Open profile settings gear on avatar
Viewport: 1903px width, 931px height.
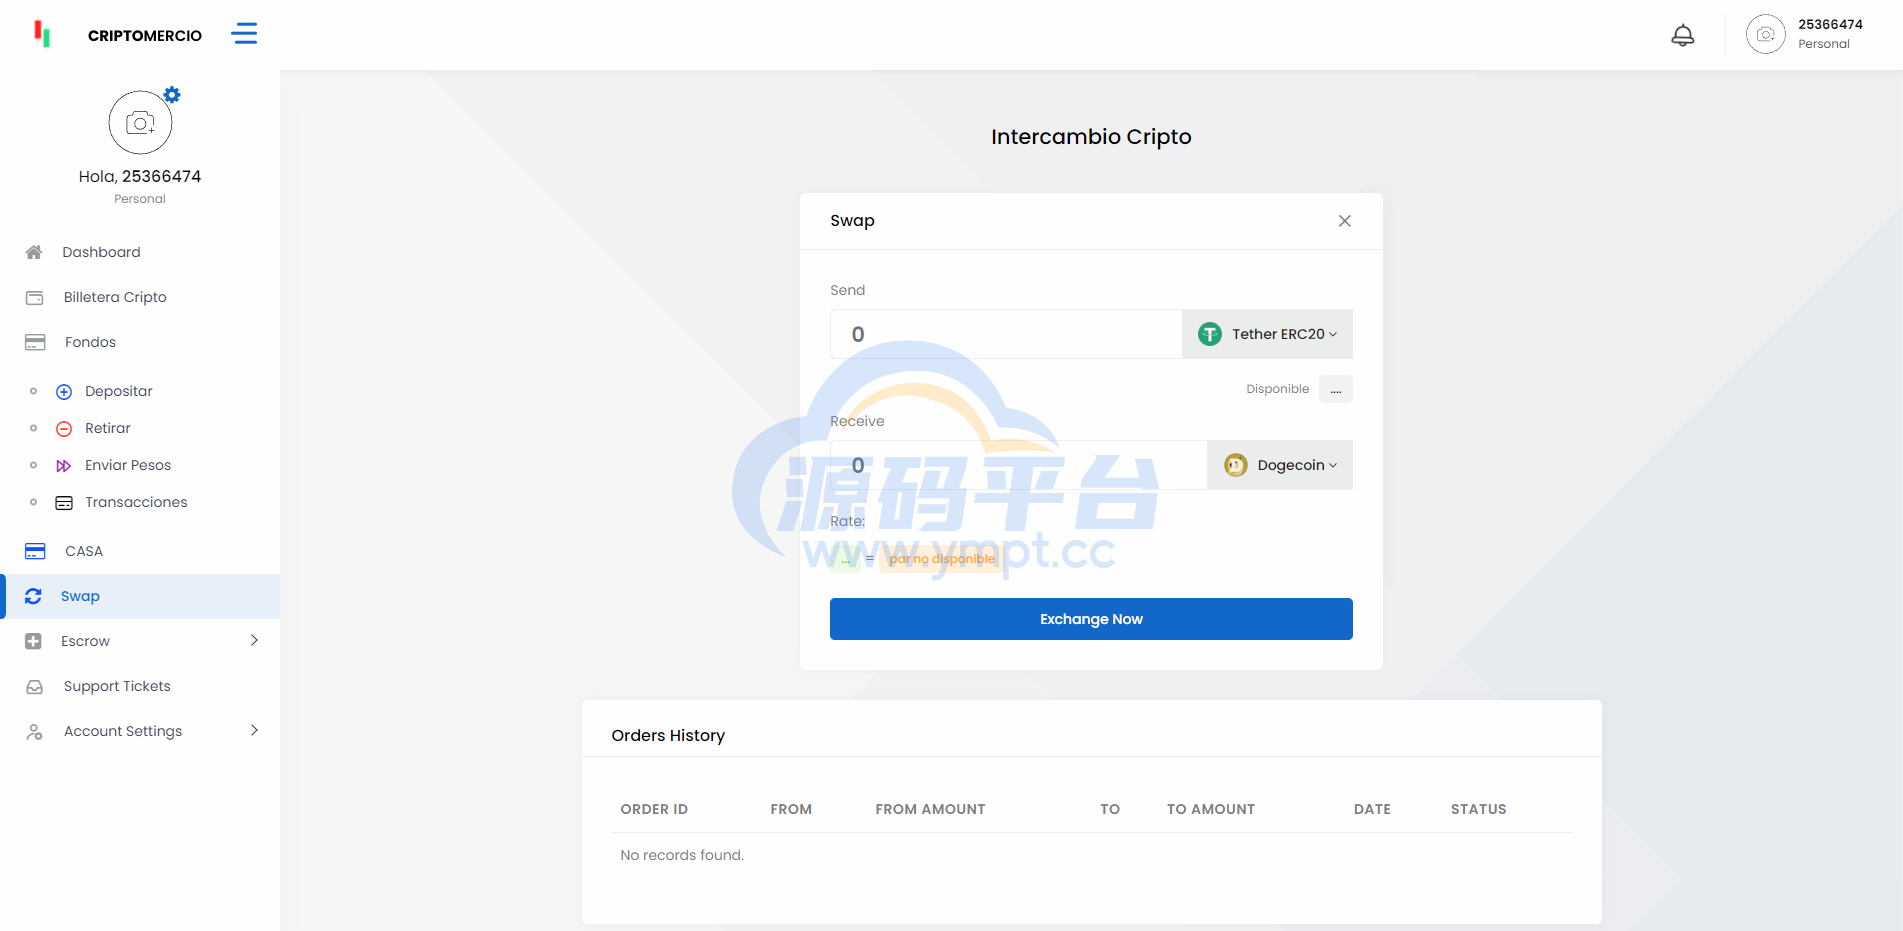click(x=172, y=95)
